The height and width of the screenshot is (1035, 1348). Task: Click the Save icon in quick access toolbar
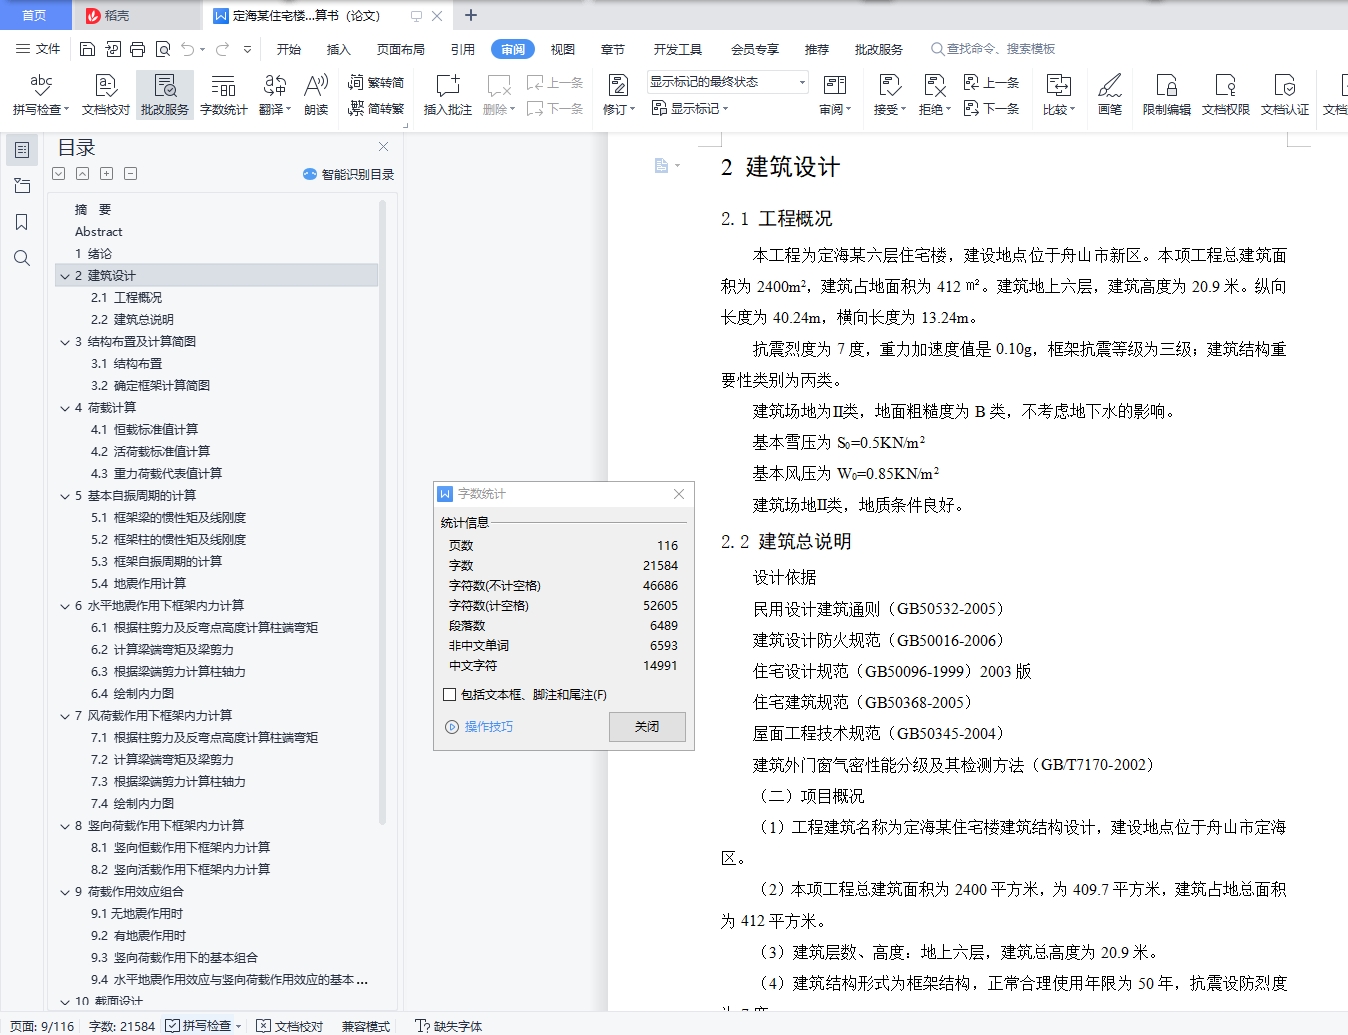click(x=87, y=49)
